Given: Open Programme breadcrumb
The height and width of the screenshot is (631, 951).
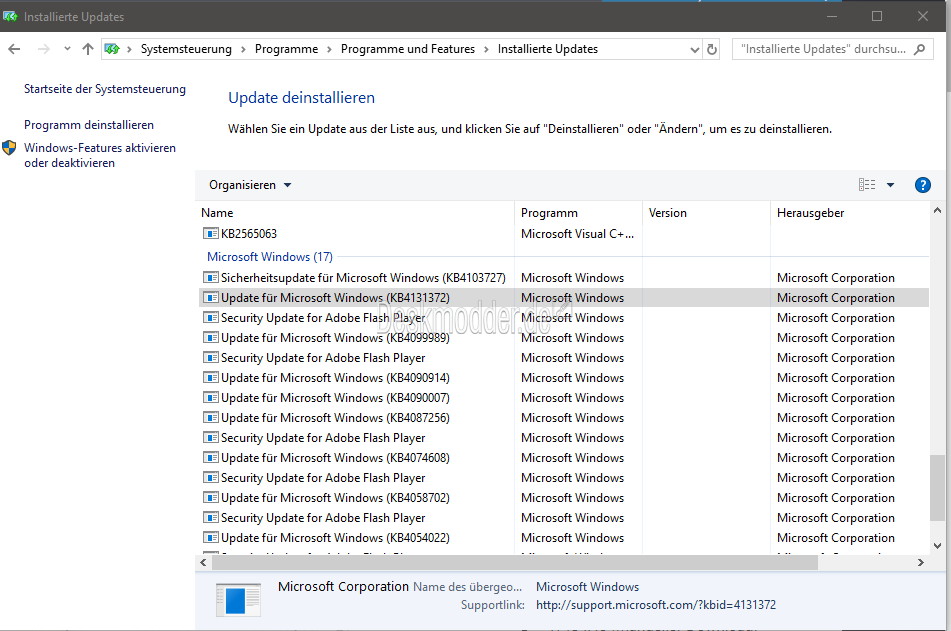Looking at the screenshot, I should point(286,49).
